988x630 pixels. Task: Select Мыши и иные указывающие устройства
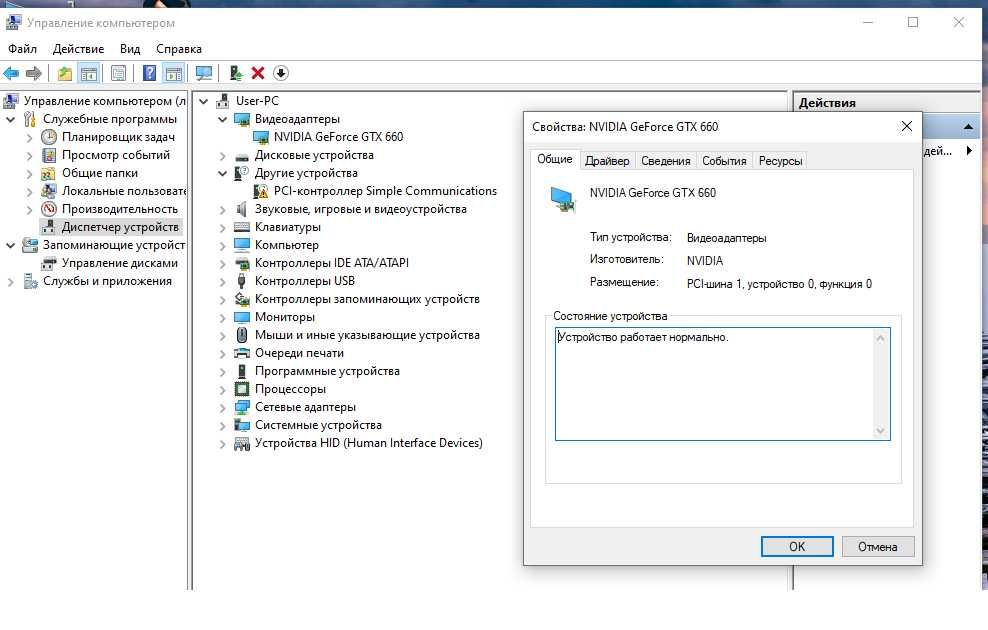367,335
